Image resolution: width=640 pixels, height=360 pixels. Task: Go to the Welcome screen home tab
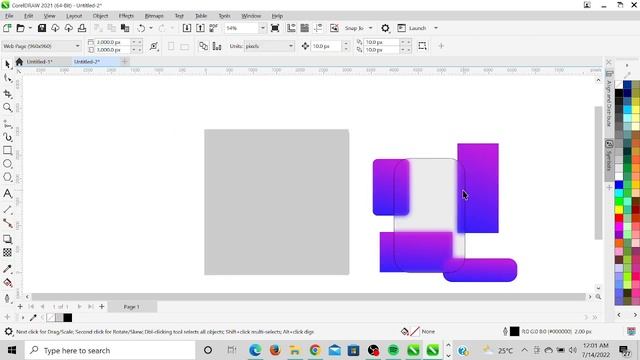[x=19, y=62]
